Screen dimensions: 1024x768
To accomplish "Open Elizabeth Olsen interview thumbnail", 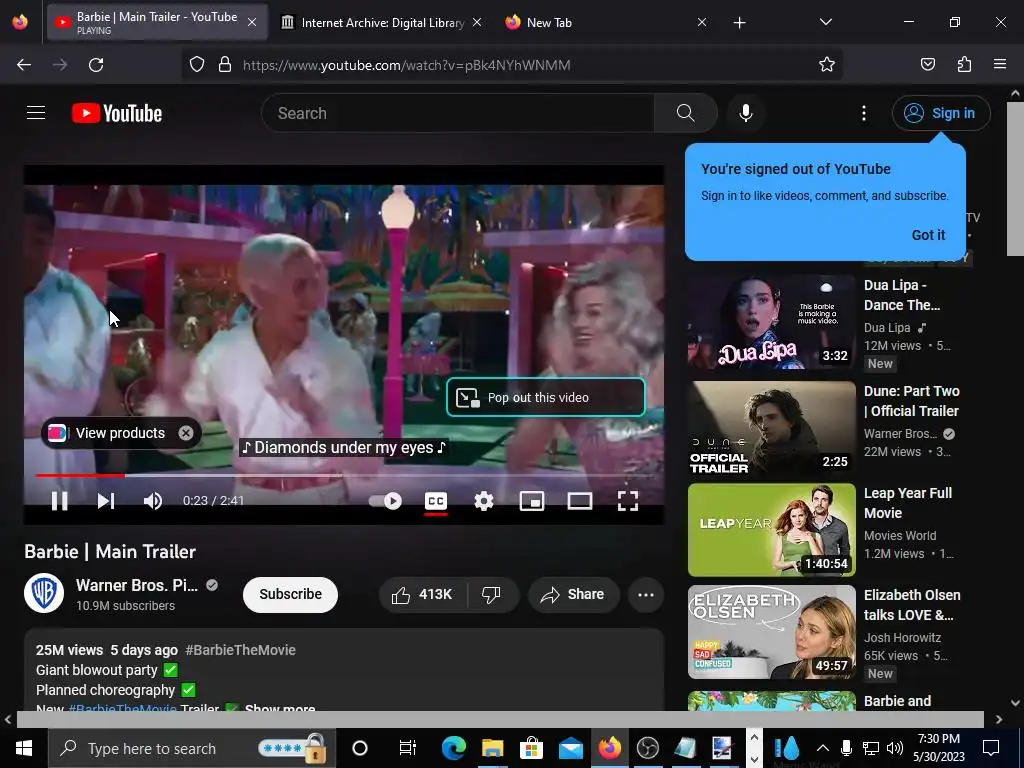I will 771,632.
